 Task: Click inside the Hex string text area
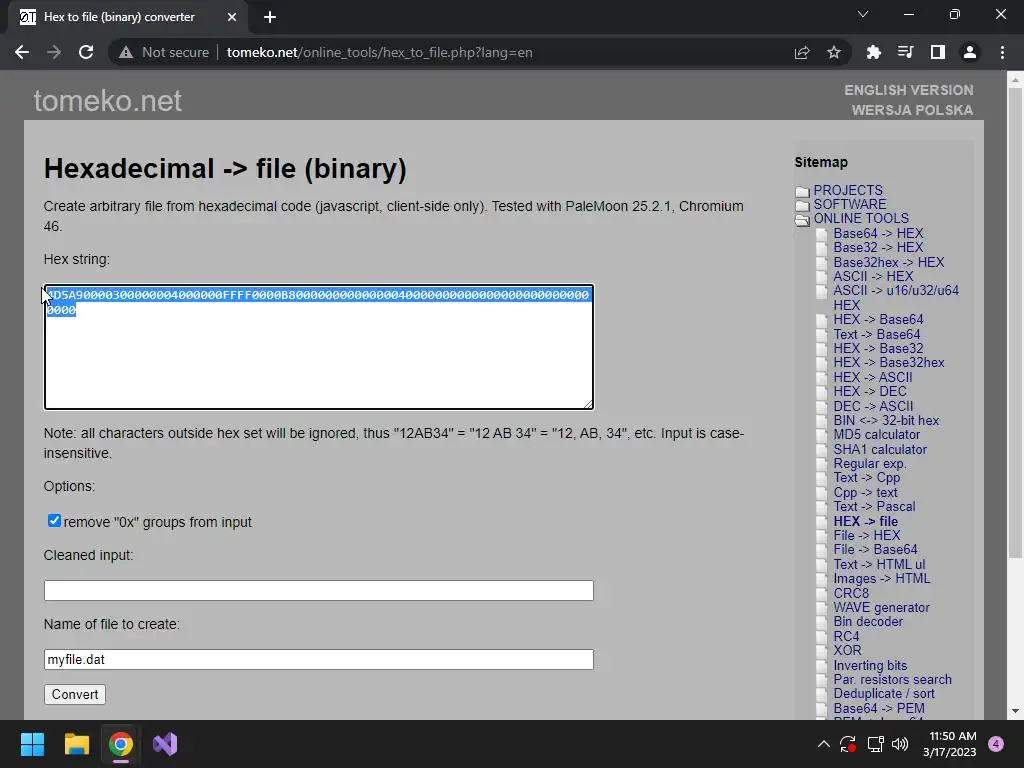(319, 347)
